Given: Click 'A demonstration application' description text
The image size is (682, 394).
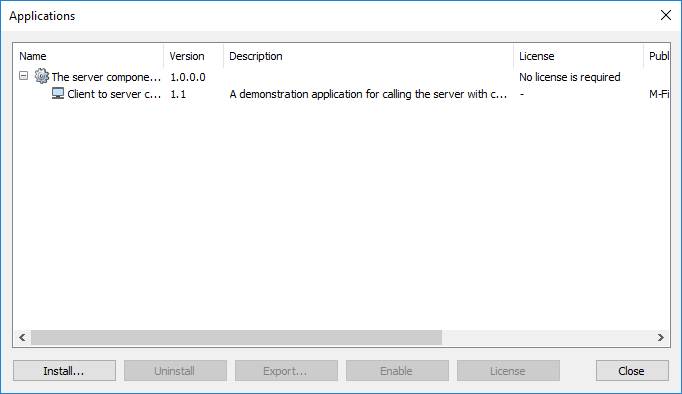Looking at the screenshot, I should (x=368, y=94).
